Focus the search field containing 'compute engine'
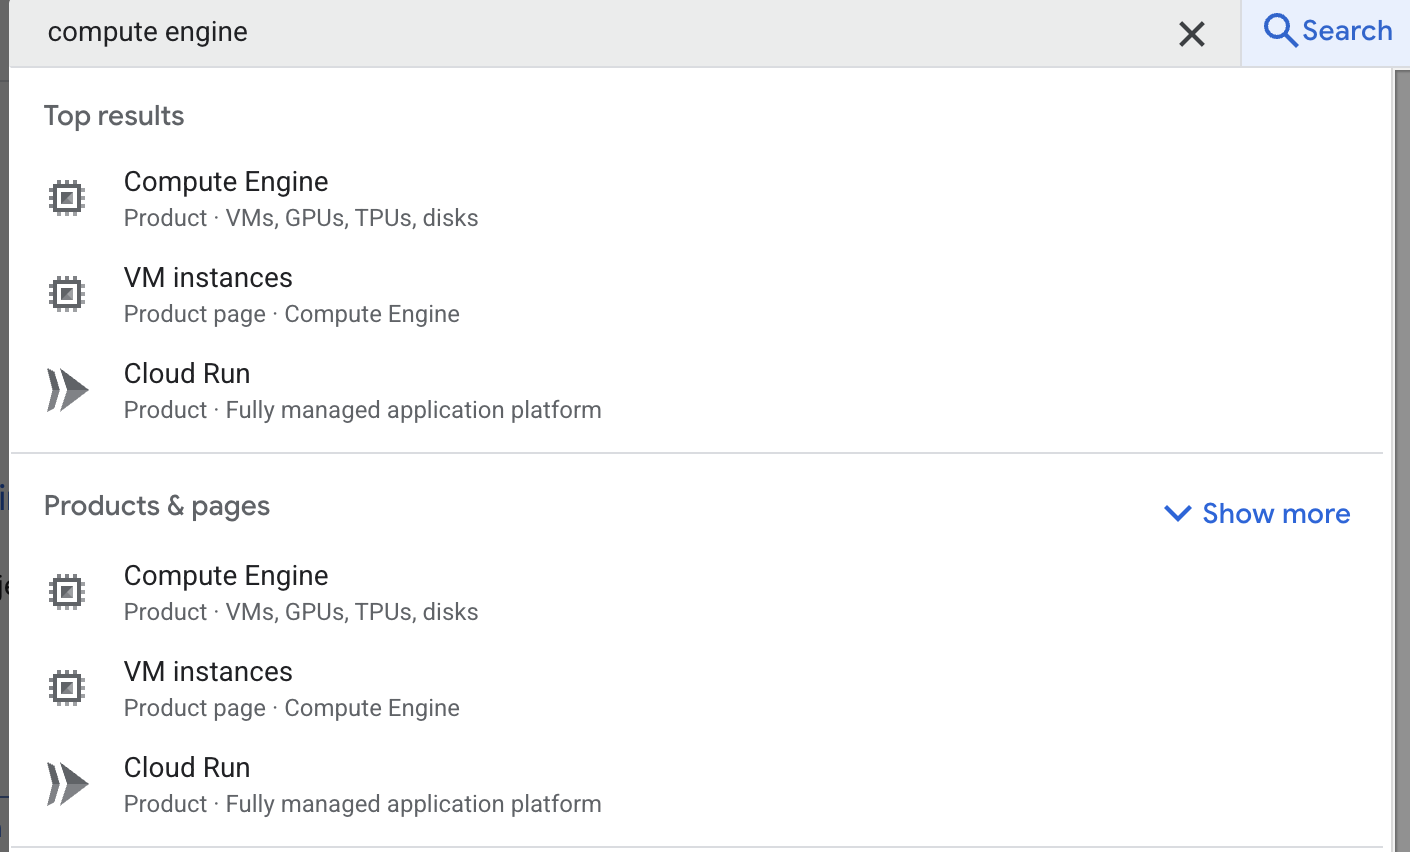Screen dimensions: 1410x852 (x=600, y=32)
